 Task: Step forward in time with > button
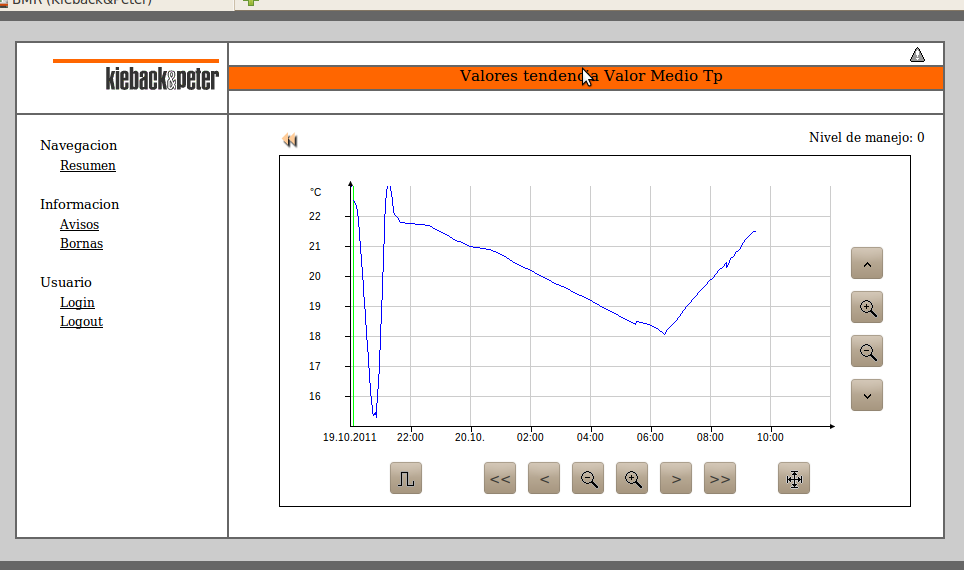pos(676,479)
